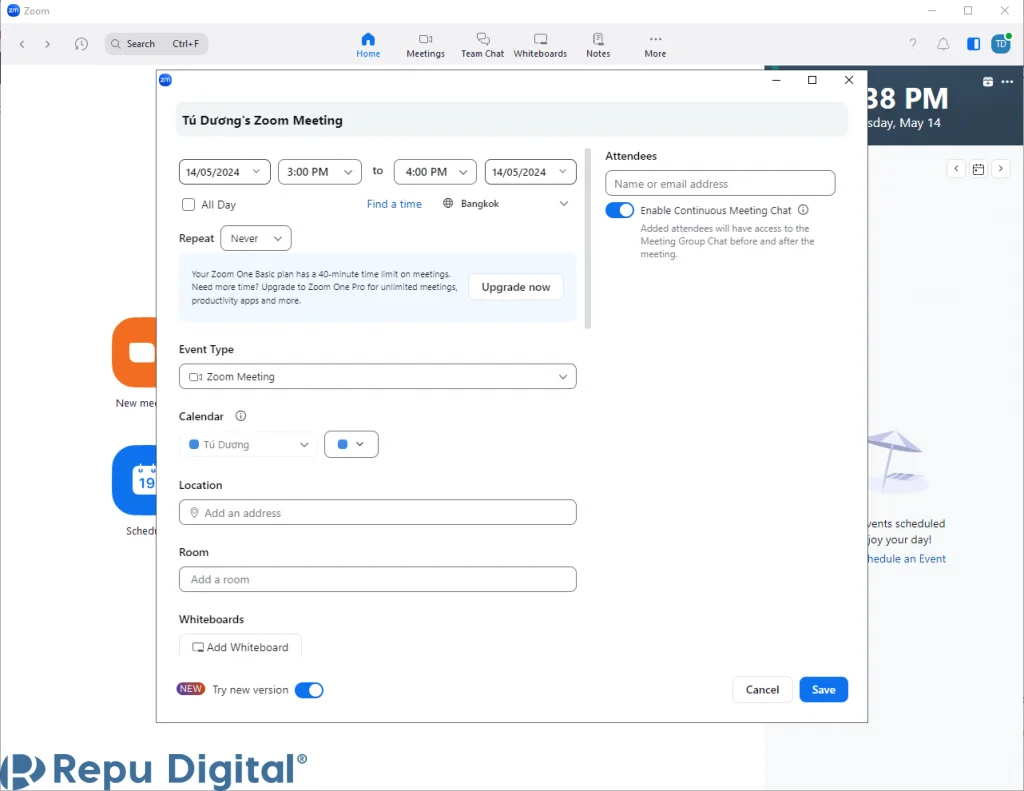Open the start date 14/05/2024 dropdown
Screen dimensions: 1024x791
225,172
